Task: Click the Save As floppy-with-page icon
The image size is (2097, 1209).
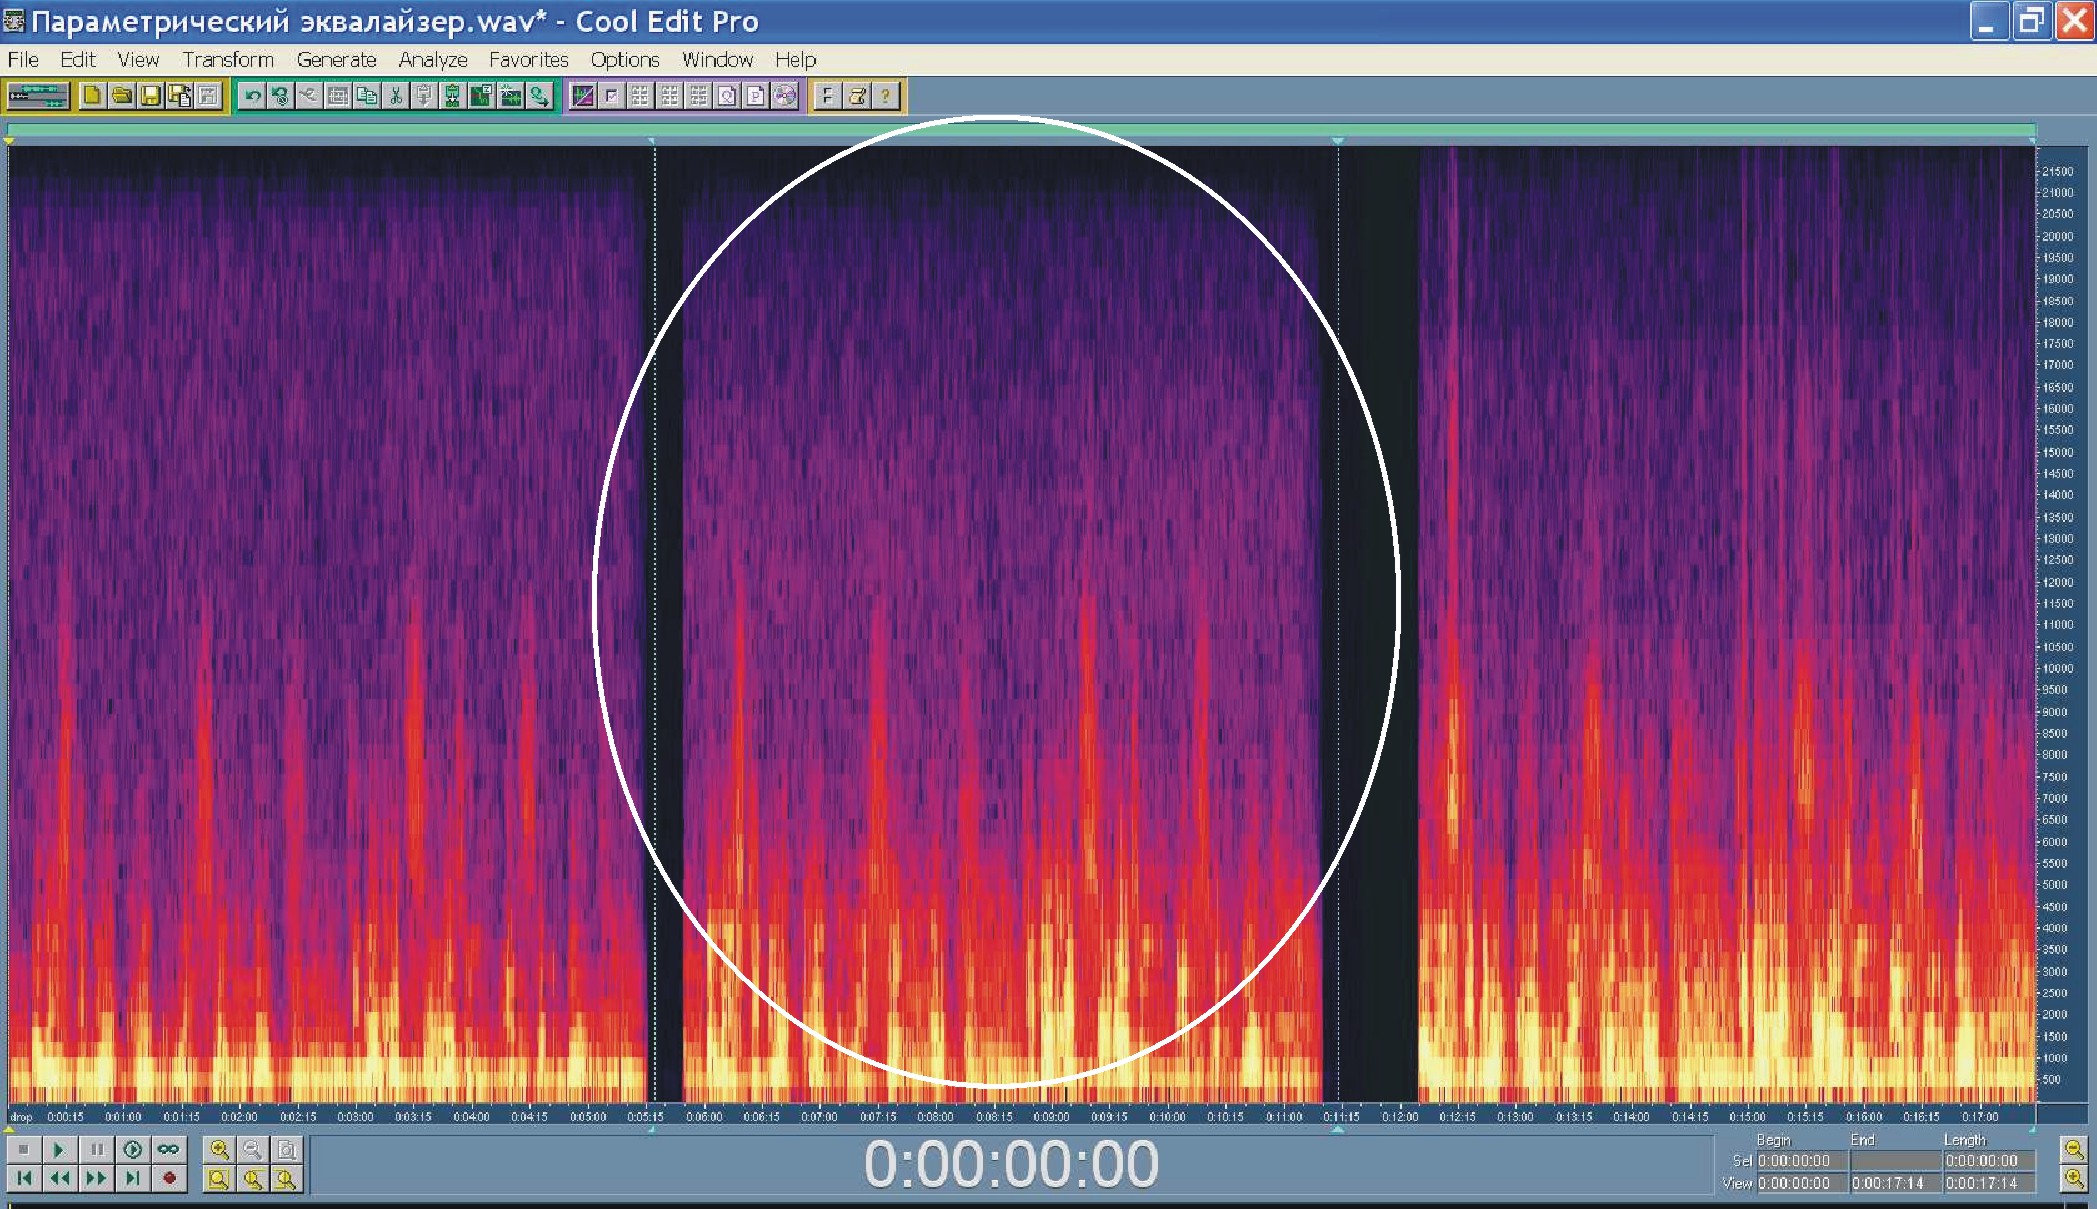Action: [x=179, y=96]
